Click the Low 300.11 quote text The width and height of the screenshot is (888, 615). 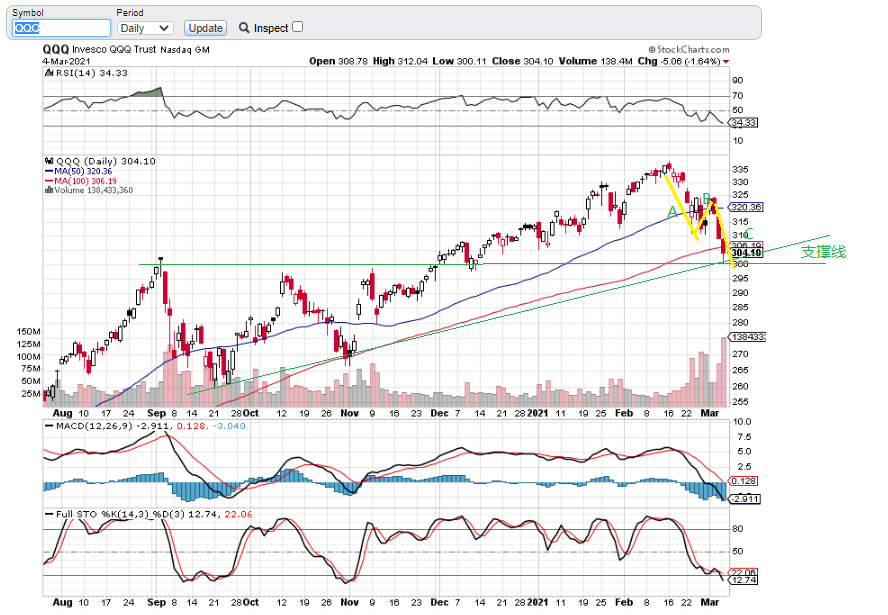pyautogui.click(x=459, y=61)
